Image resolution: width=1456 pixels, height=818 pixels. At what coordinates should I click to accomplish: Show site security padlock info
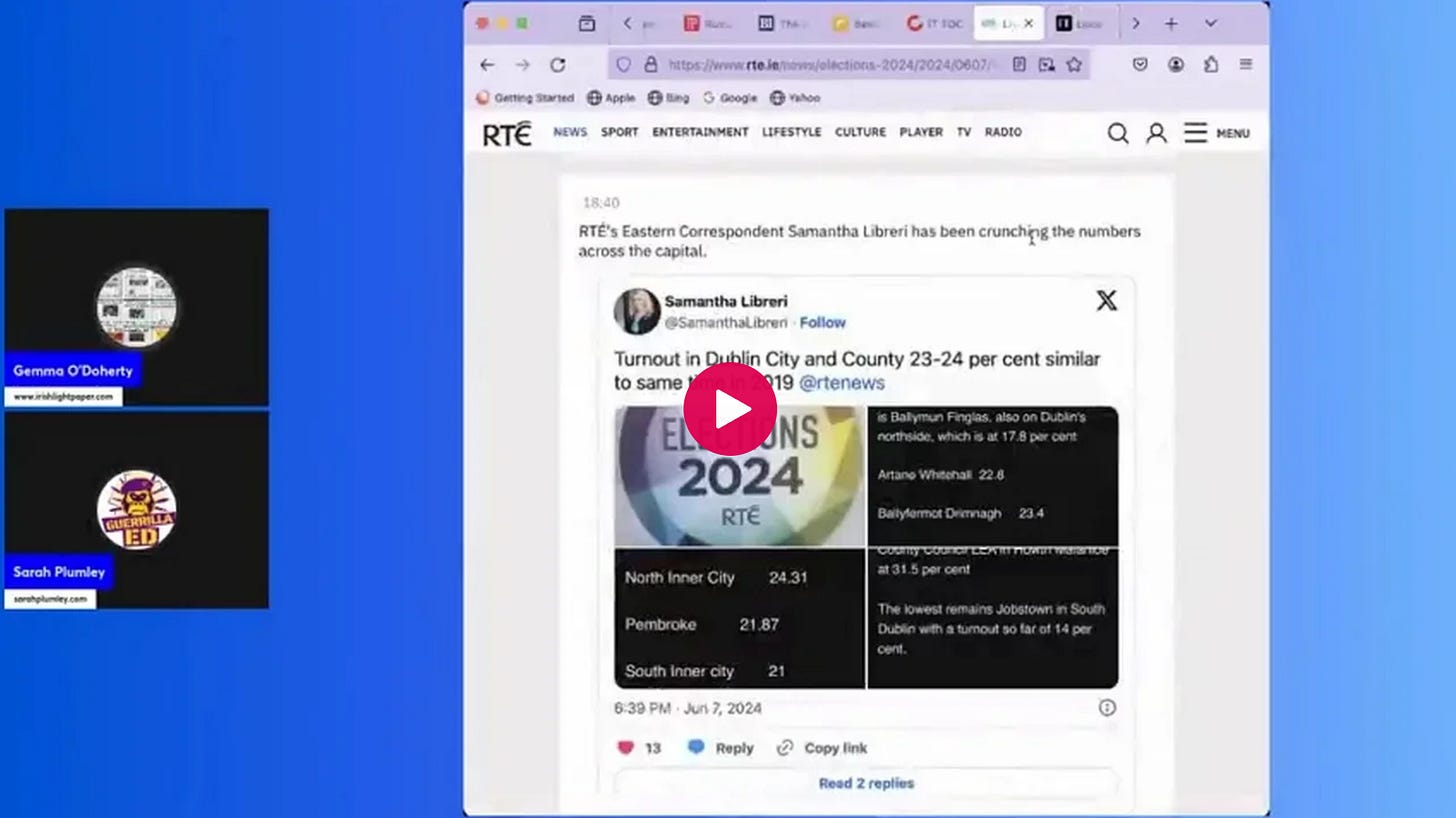point(651,65)
